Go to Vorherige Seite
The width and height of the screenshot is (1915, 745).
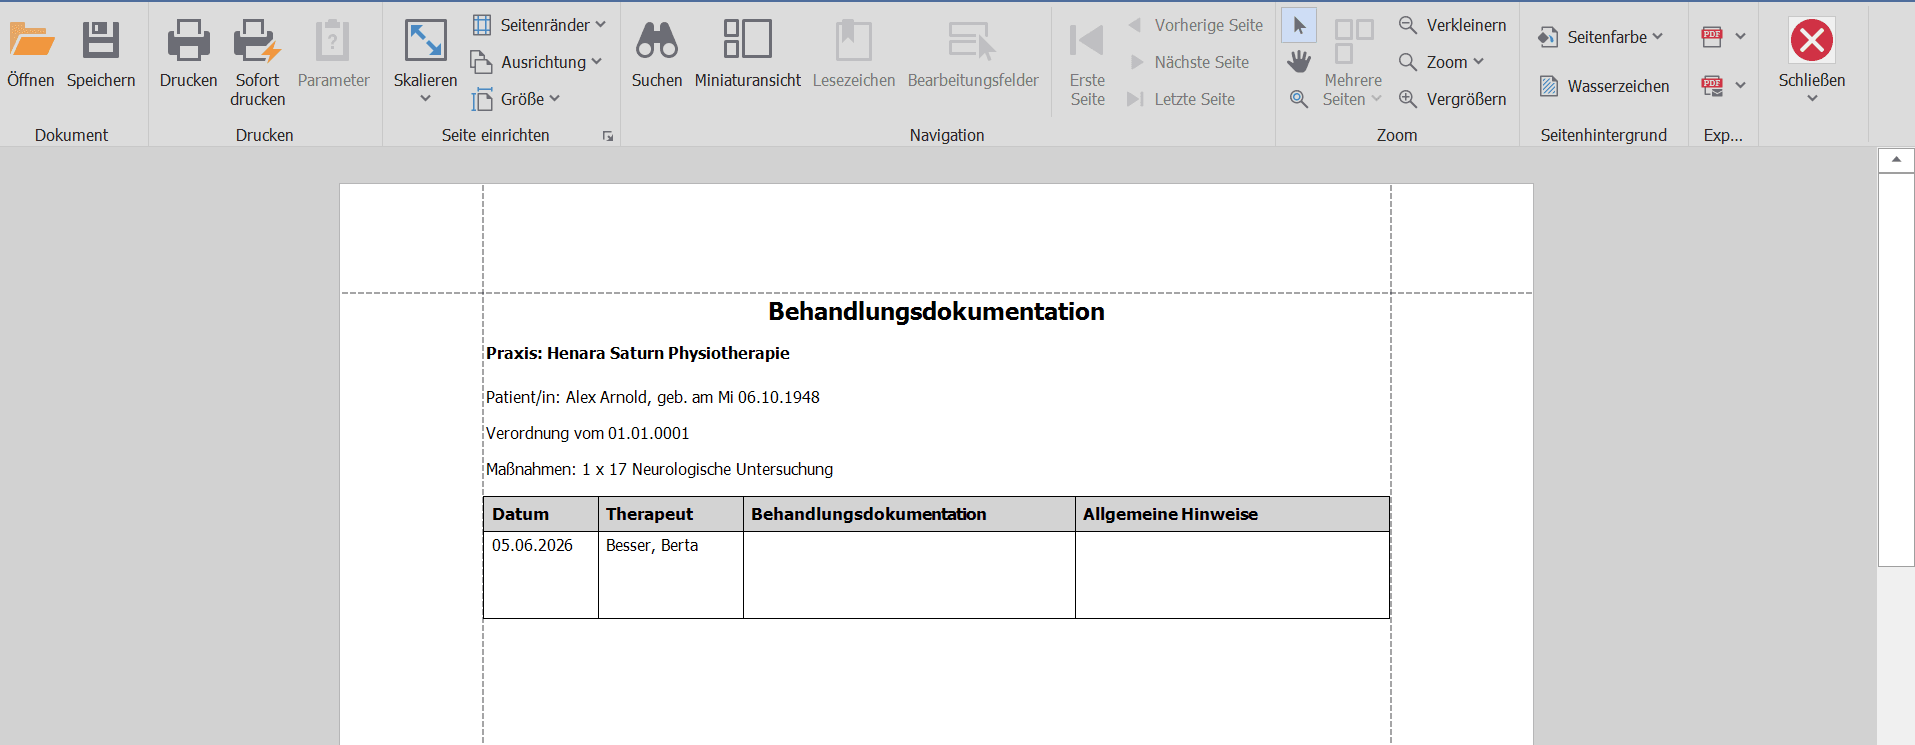click(1196, 25)
